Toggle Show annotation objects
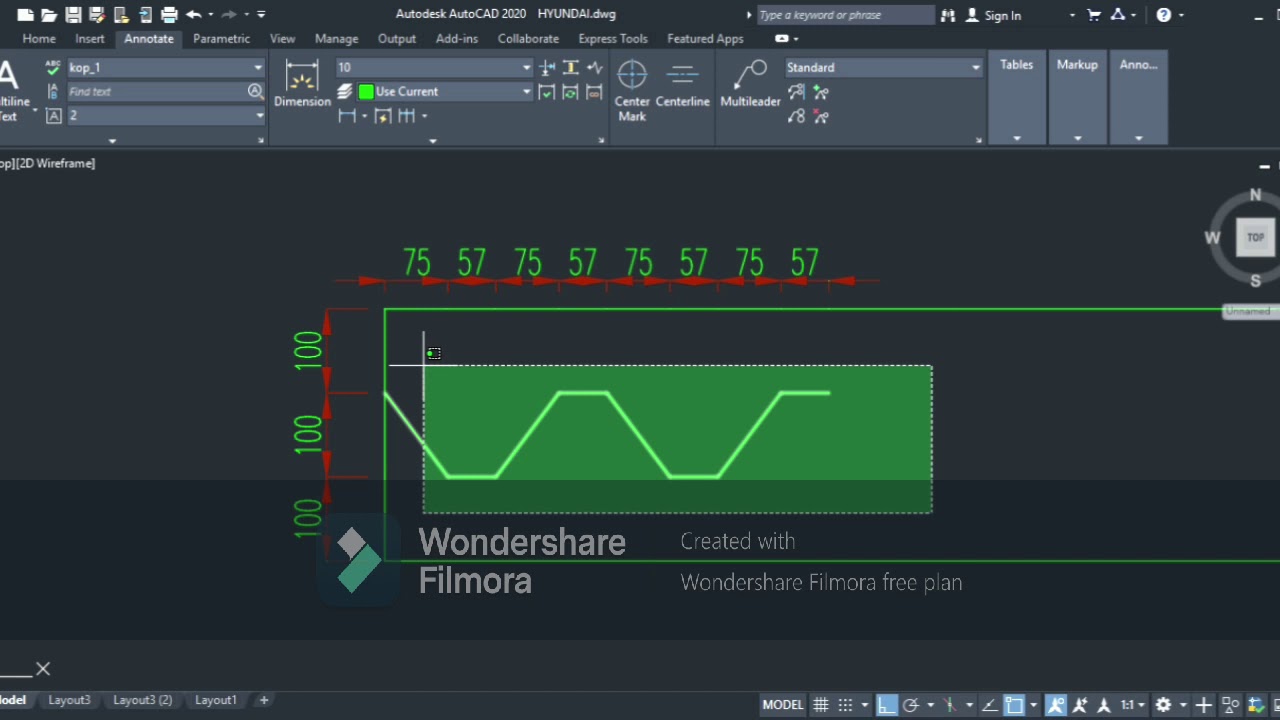This screenshot has height=720, width=1280. [x=1057, y=704]
